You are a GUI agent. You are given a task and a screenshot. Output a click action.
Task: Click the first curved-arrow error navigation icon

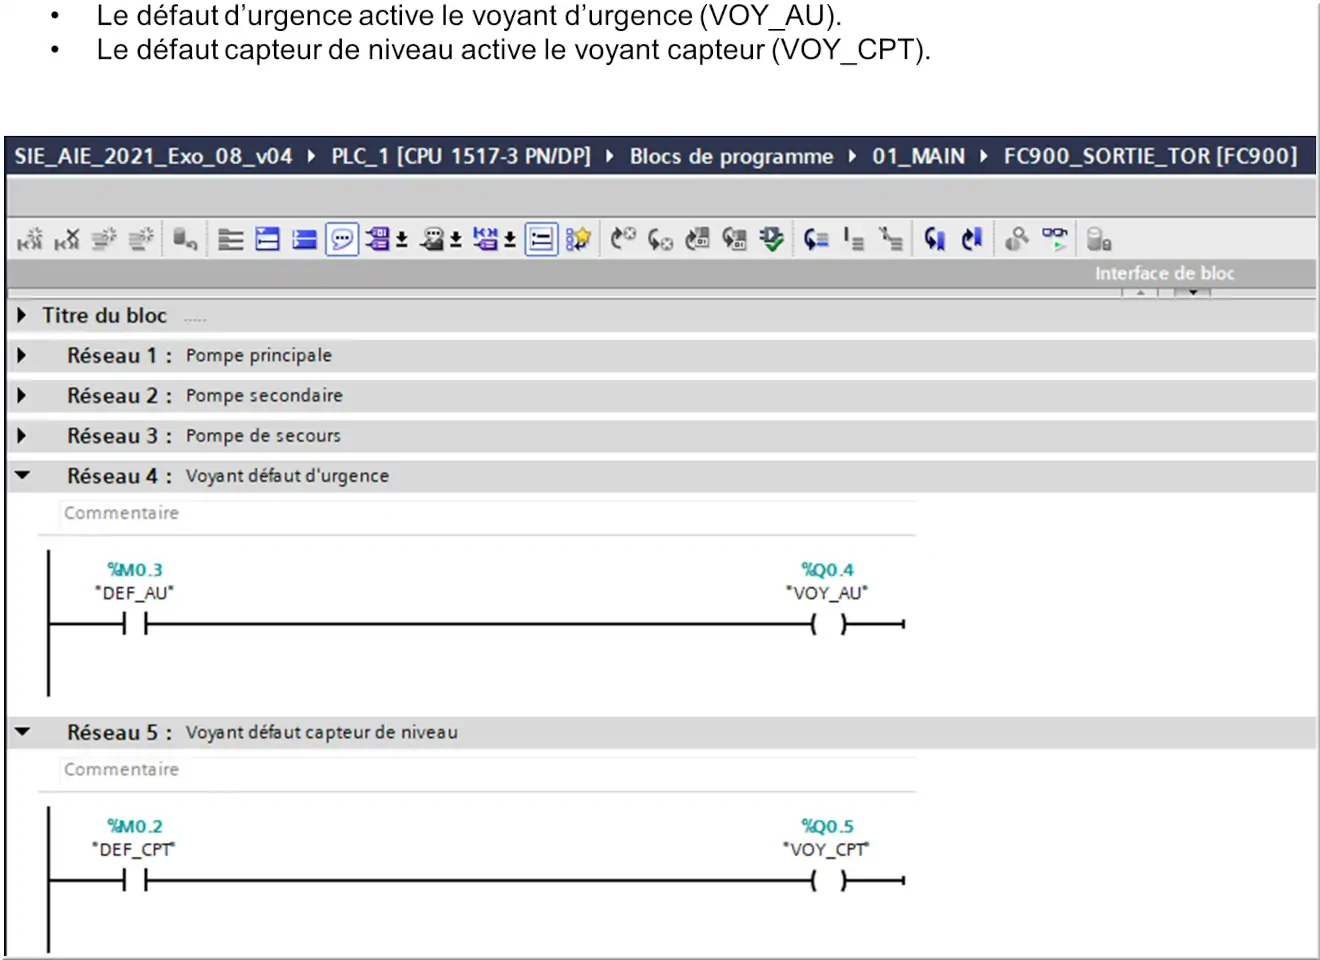tap(623, 239)
